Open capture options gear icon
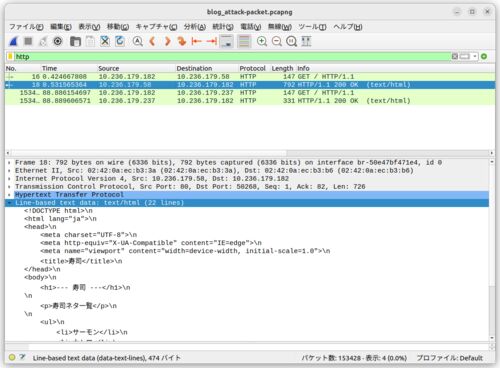The image size is (500, 368). pos(58,41)
